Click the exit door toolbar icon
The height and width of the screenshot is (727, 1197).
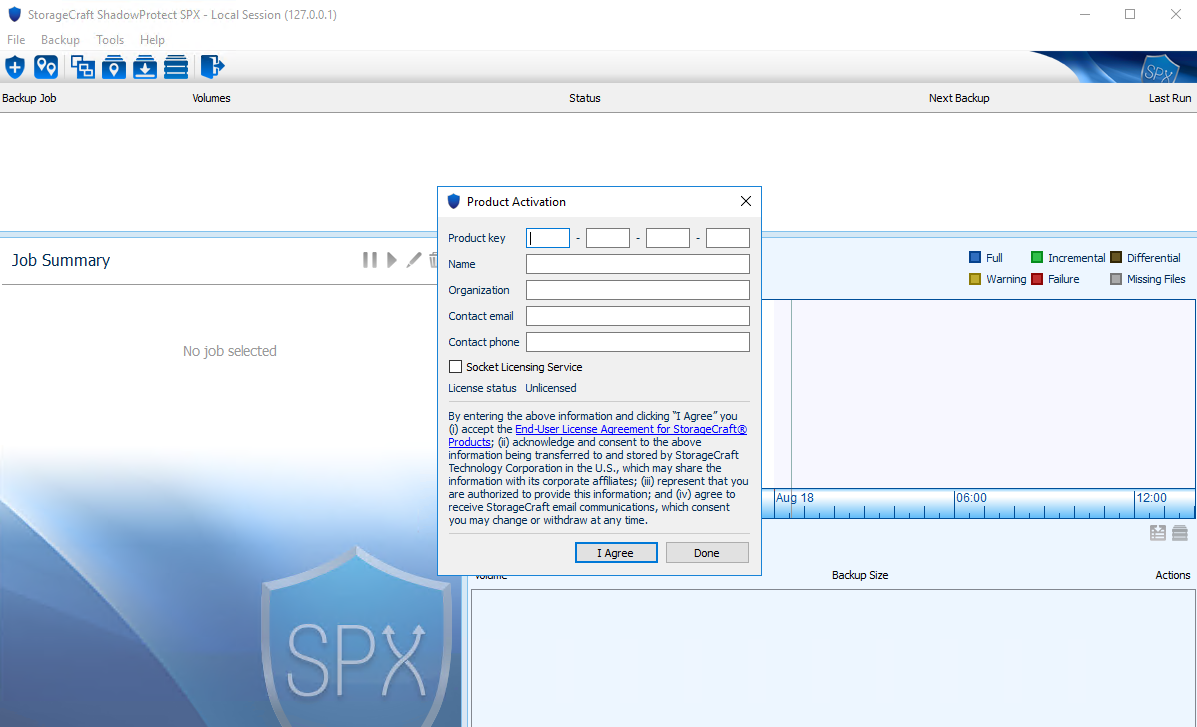click(x=211, y=67)
